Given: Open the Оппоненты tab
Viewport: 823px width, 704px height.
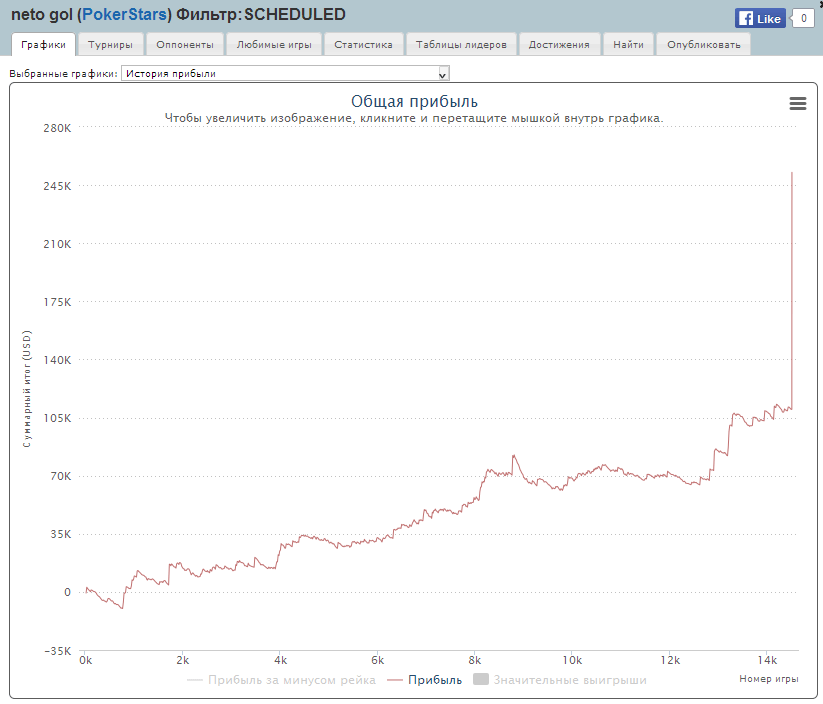Looking at the screenshot, I should pyautogui.click(x=185, y=45).
